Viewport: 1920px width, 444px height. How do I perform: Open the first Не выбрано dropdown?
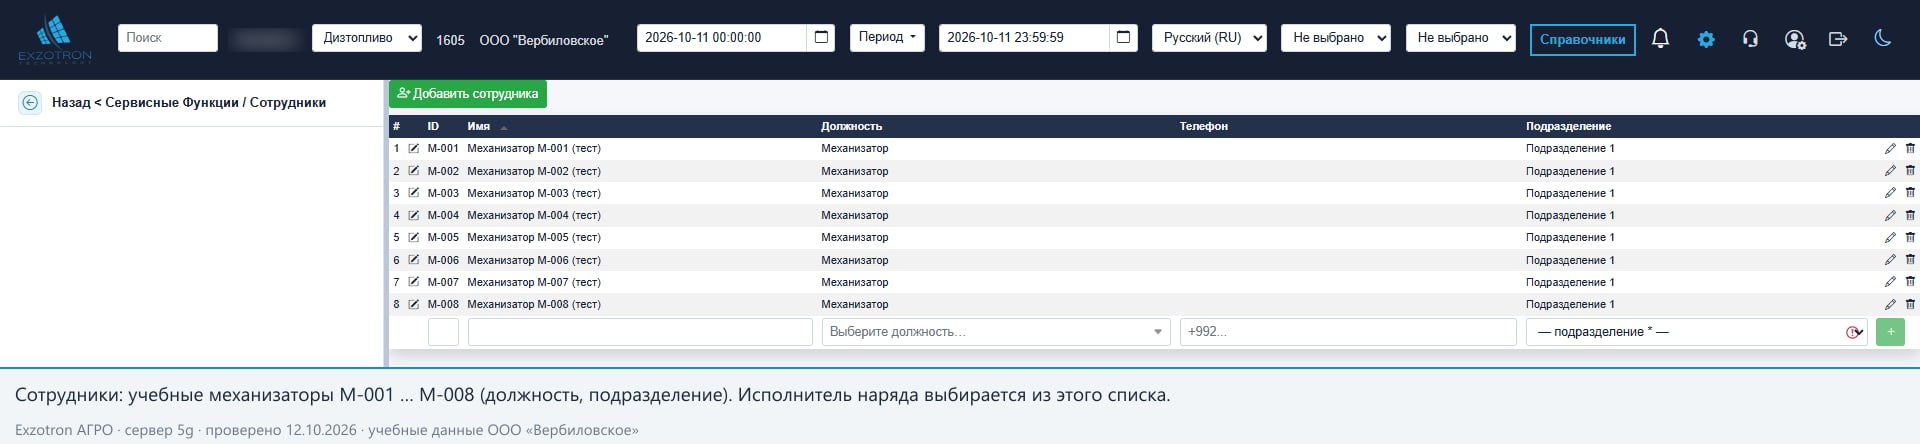[x=1336, y=38]
